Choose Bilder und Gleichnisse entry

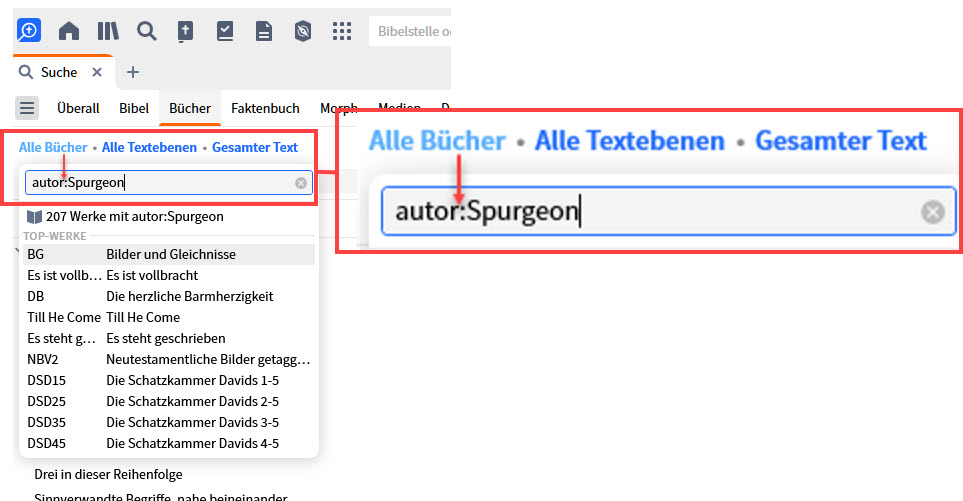(x=169, y=254)
